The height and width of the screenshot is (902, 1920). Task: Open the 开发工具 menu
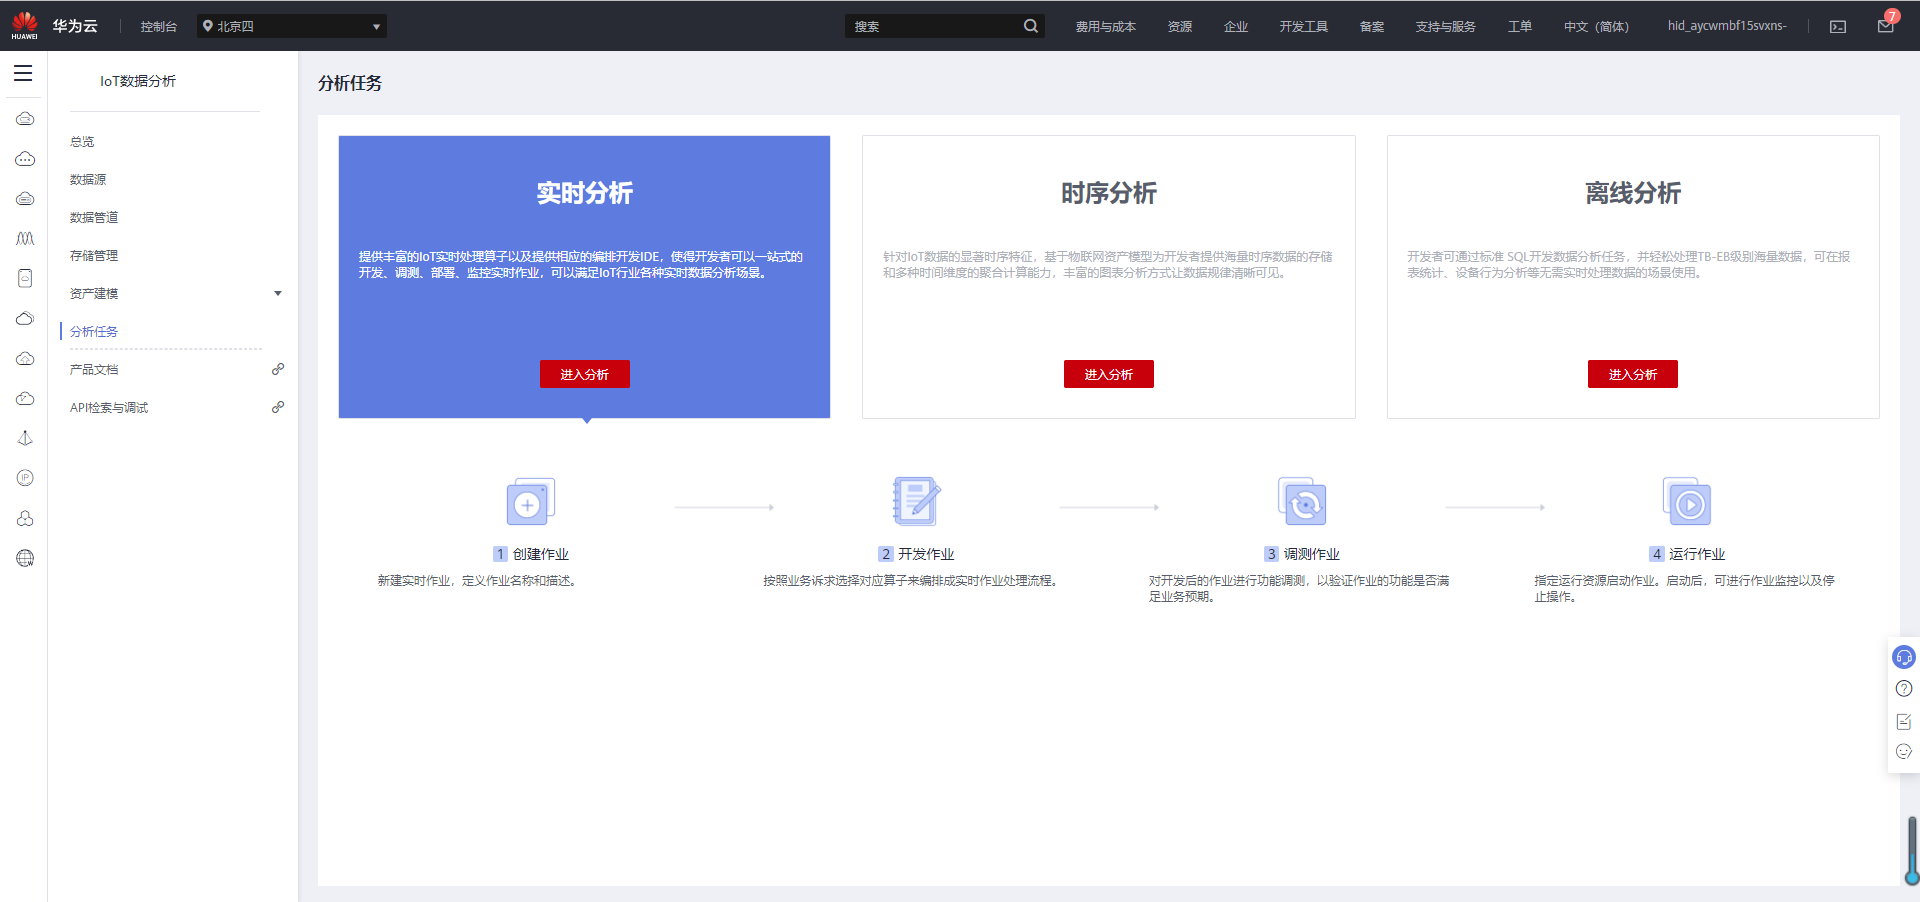click(1304, 26)
